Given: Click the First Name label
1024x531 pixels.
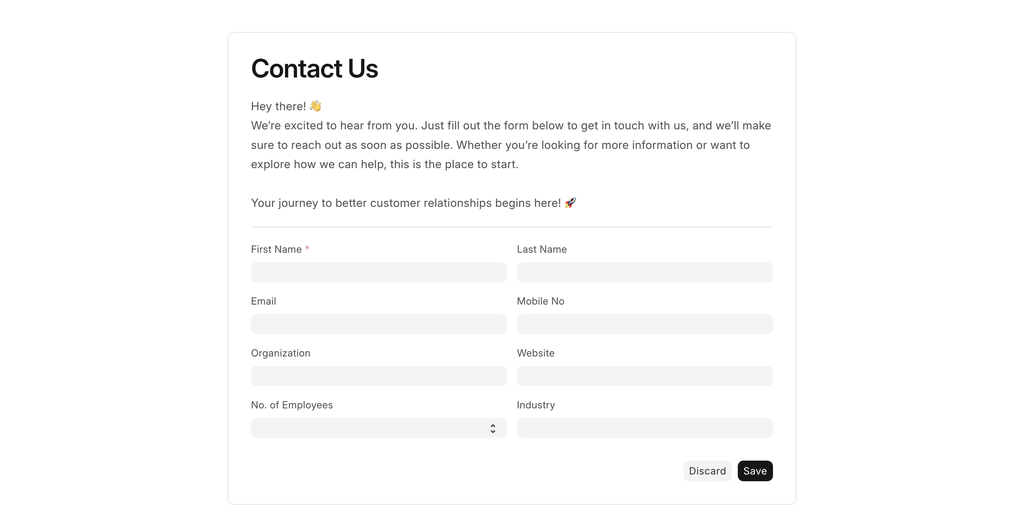Looking at the screenshot, I should [x=276, y=249].
